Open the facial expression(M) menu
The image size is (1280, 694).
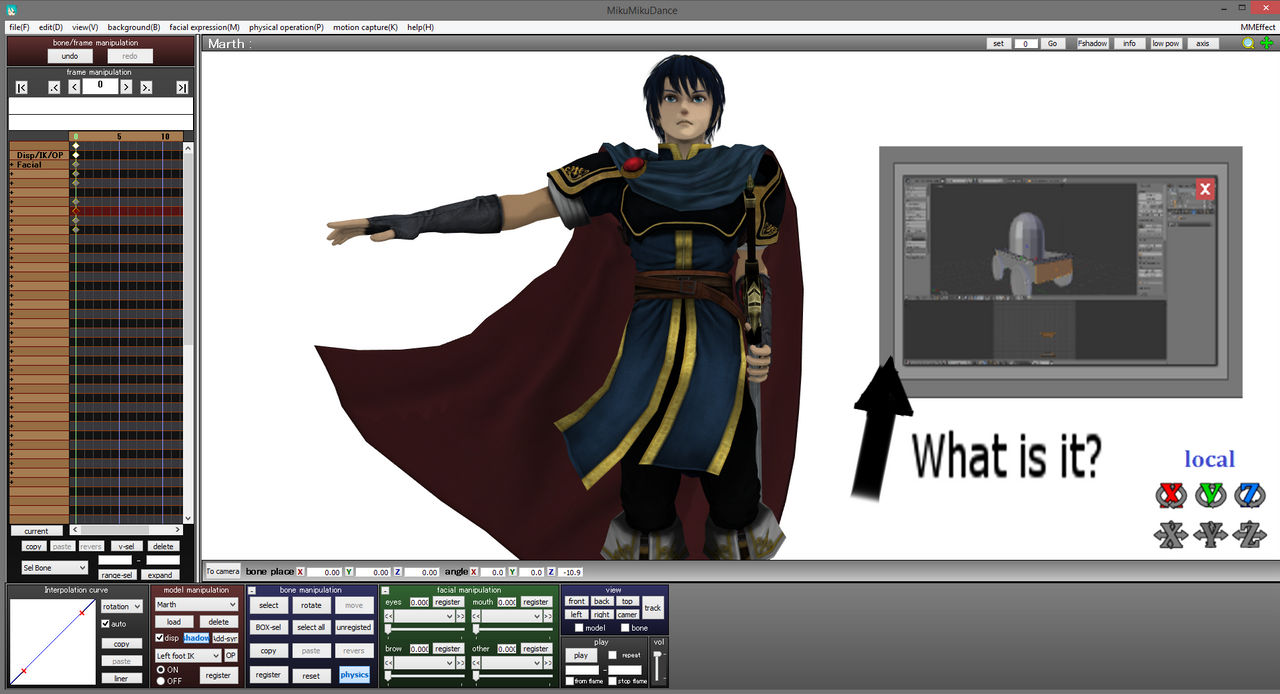point(204,27)
